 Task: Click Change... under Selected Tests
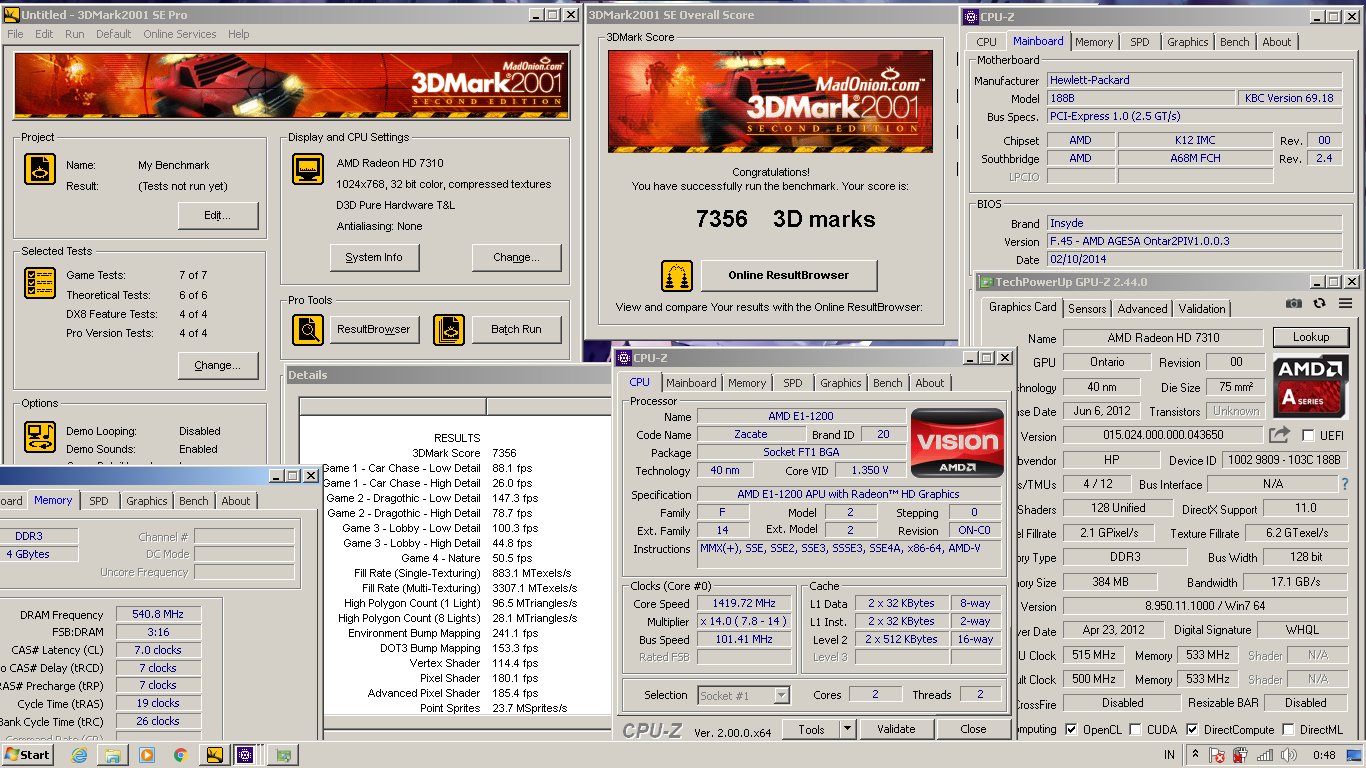[218, 365]
